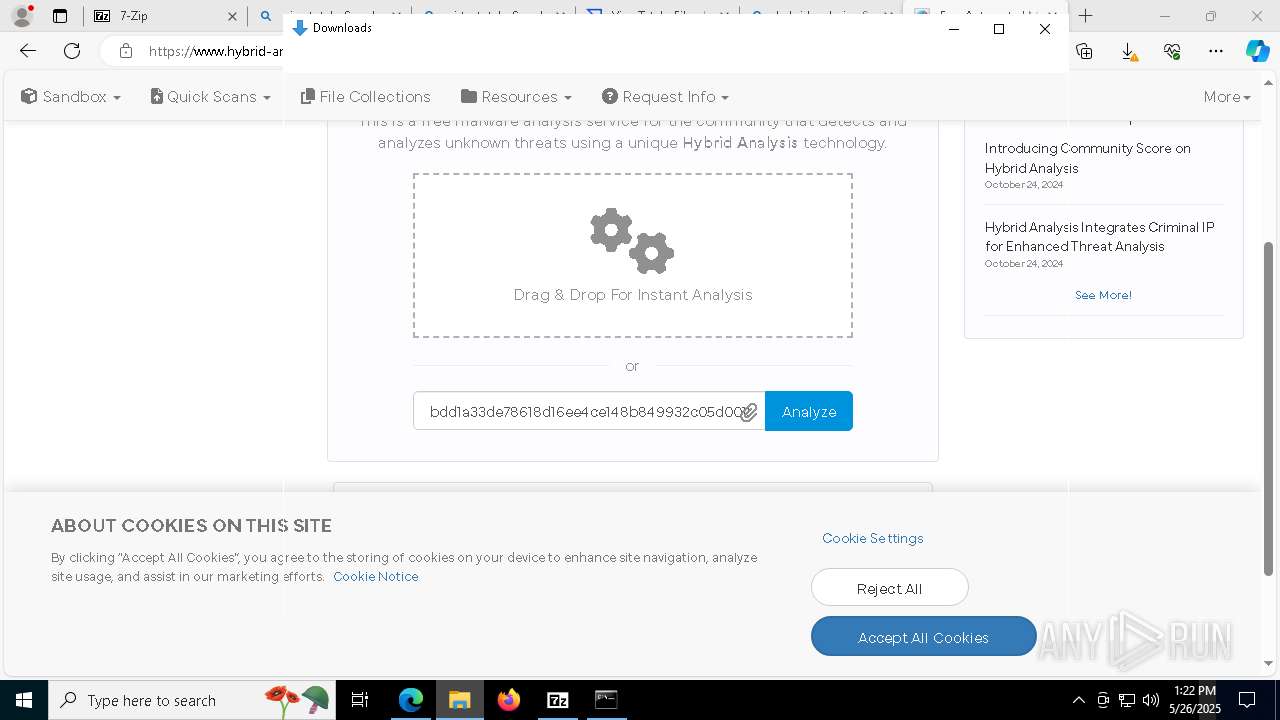This screenshot has height=720, width=1280.
Task: Open Introducing Community Score on Hybrid Analysis article
Action: coord(1087,158)
